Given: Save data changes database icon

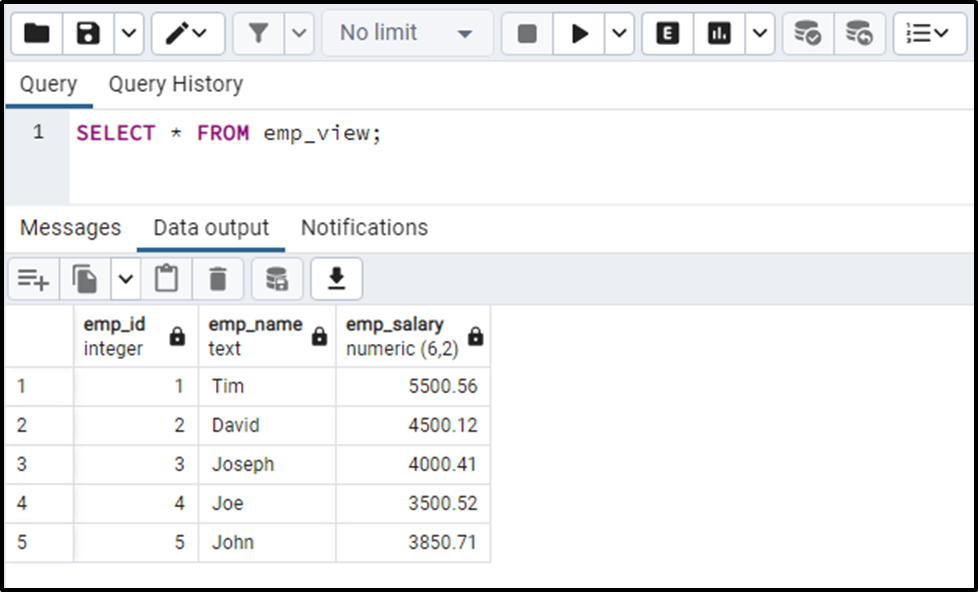Looking at the screenshot, I should pos(277,279).
